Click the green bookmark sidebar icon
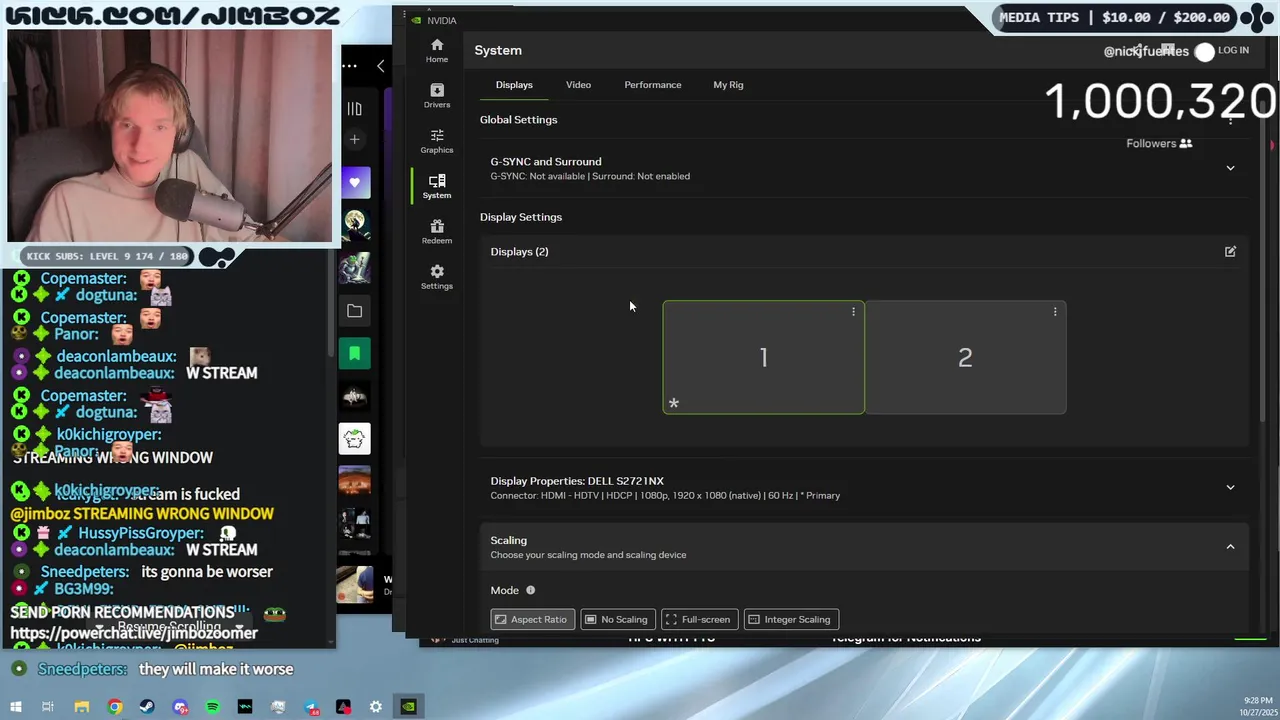Image resolution: width=1280 pixels, height=720 pixels. (354, 353)
